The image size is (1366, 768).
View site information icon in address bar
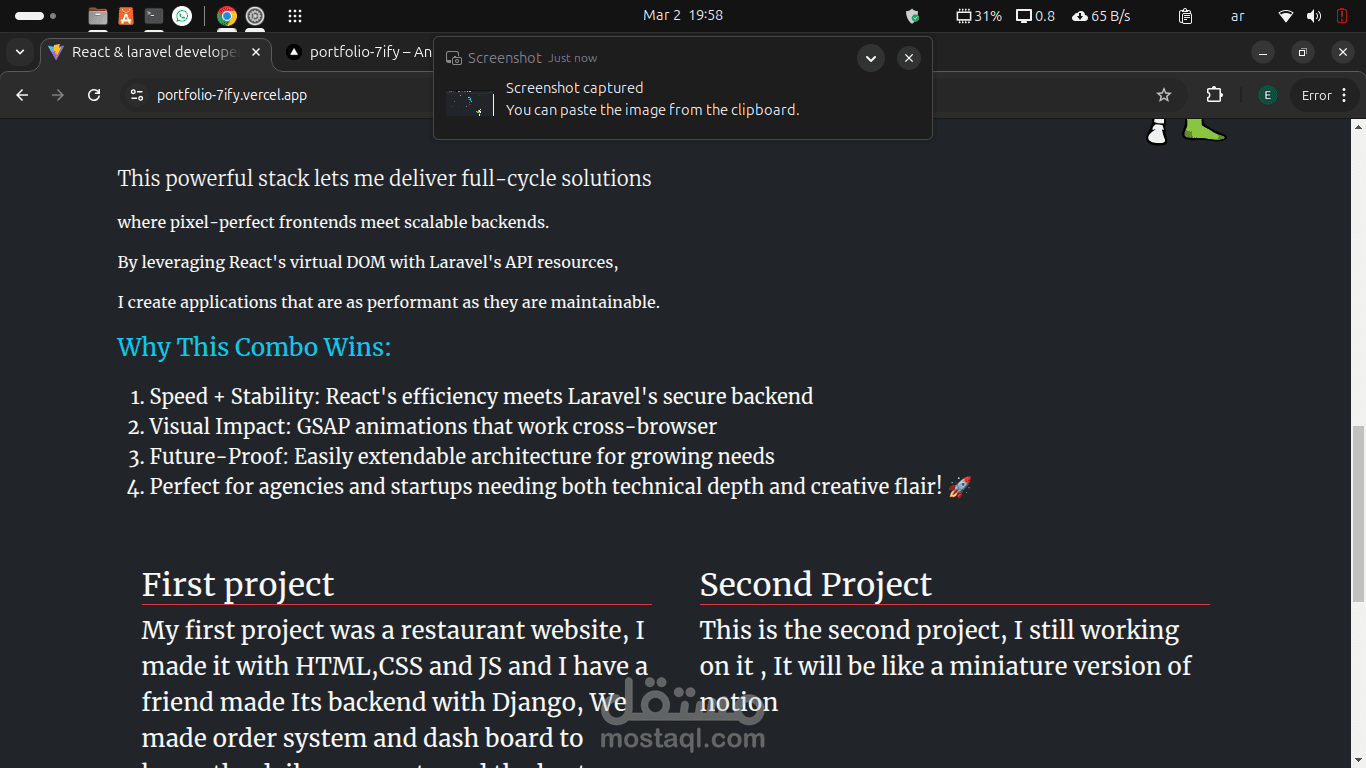[138, 95]
